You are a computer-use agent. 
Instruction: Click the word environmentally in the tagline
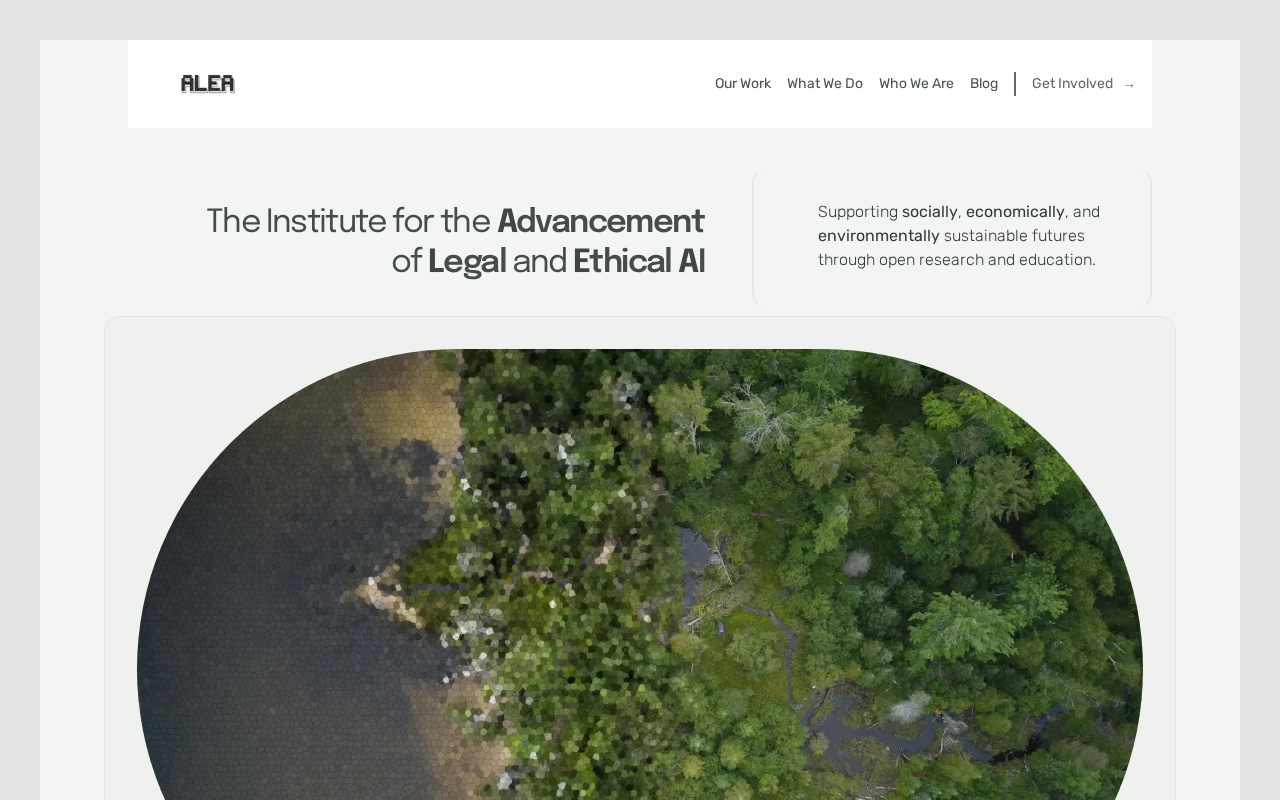pos(879,236)
